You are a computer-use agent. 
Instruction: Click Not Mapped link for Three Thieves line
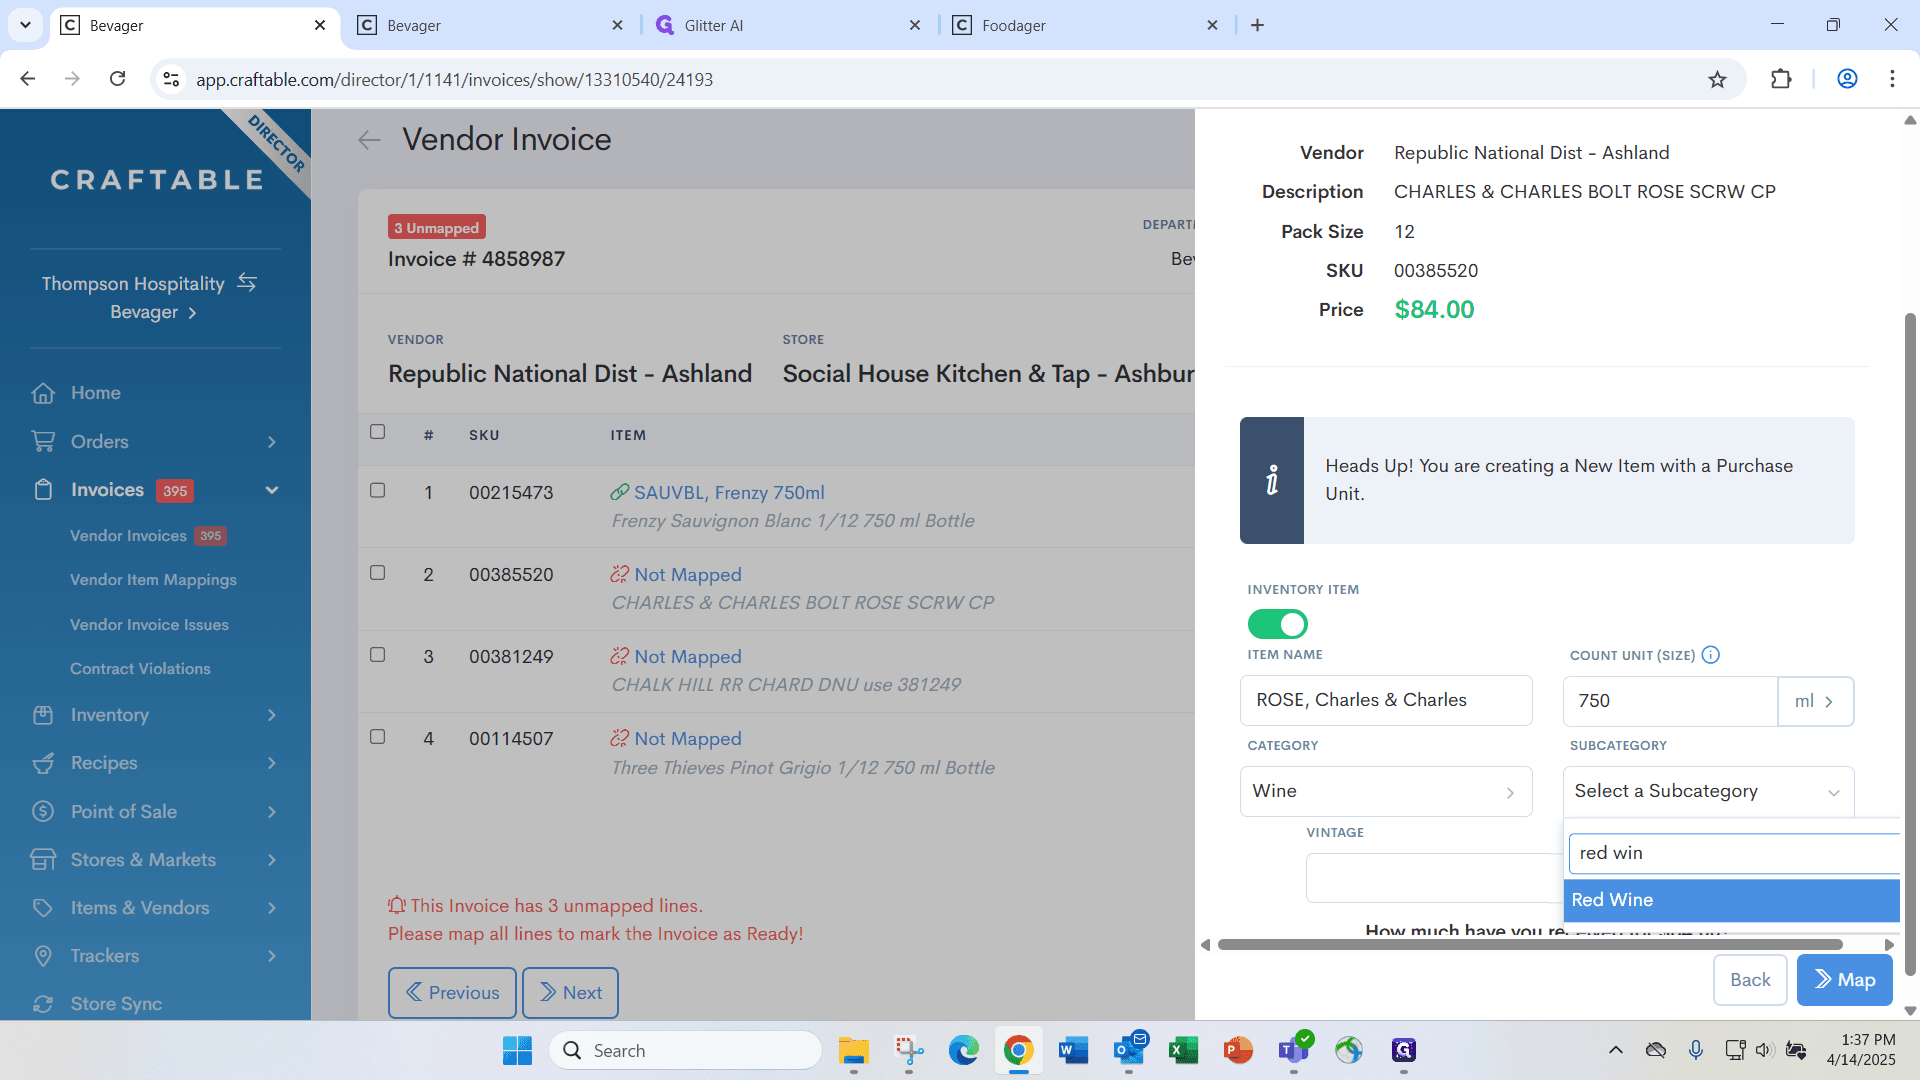[x=688, y=738]
